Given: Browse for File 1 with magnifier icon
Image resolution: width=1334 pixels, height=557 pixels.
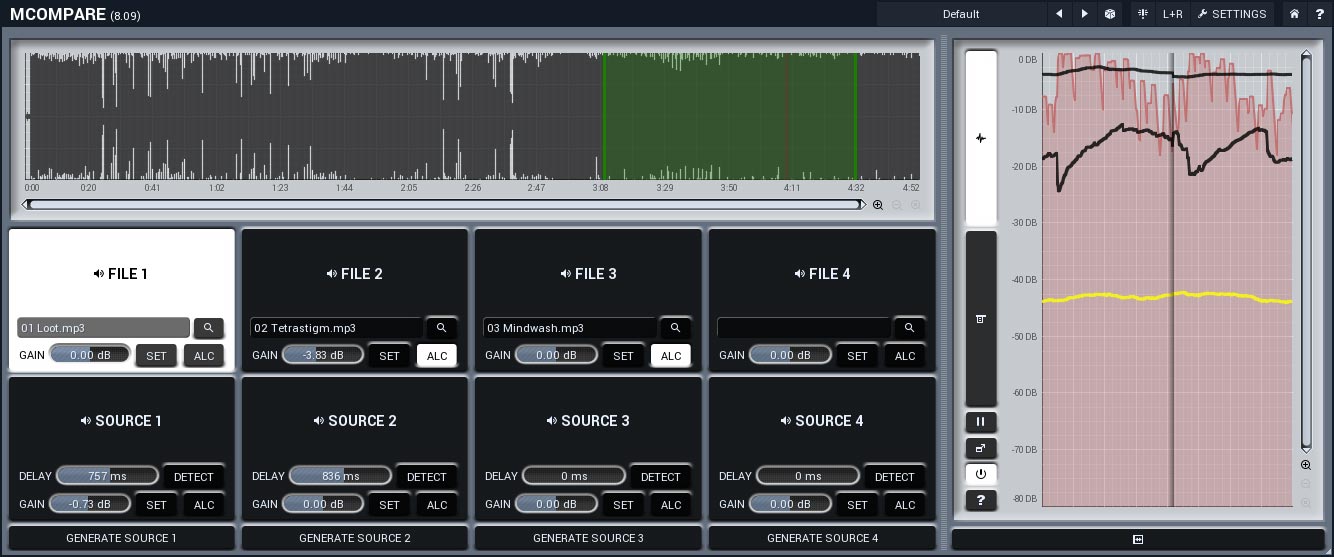Looking at the screenshot, I should click(209, 328).
